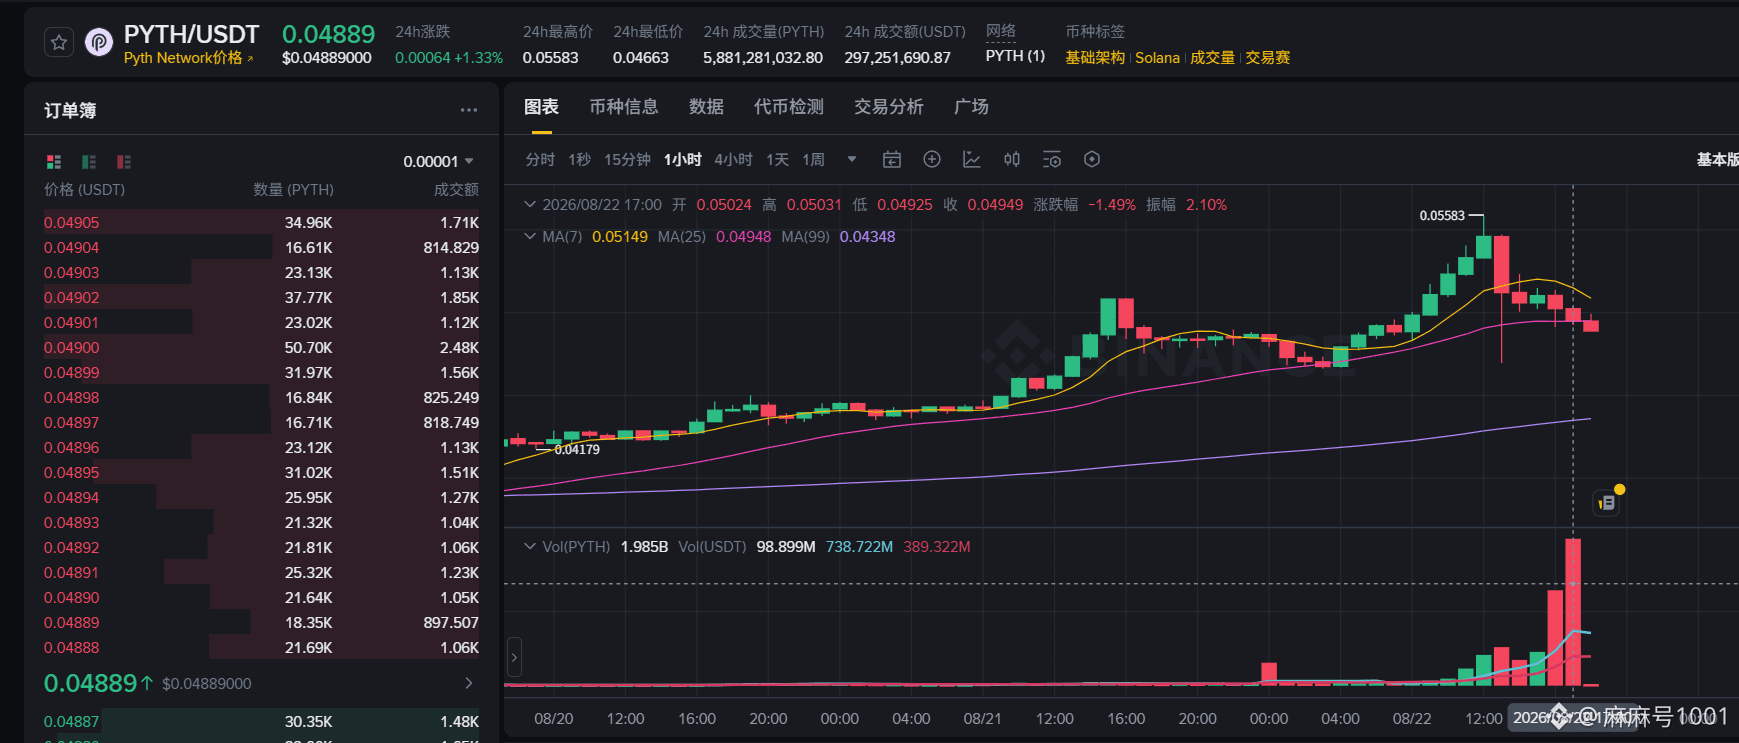Open order book three-dot options menu

tap(469, 110)
